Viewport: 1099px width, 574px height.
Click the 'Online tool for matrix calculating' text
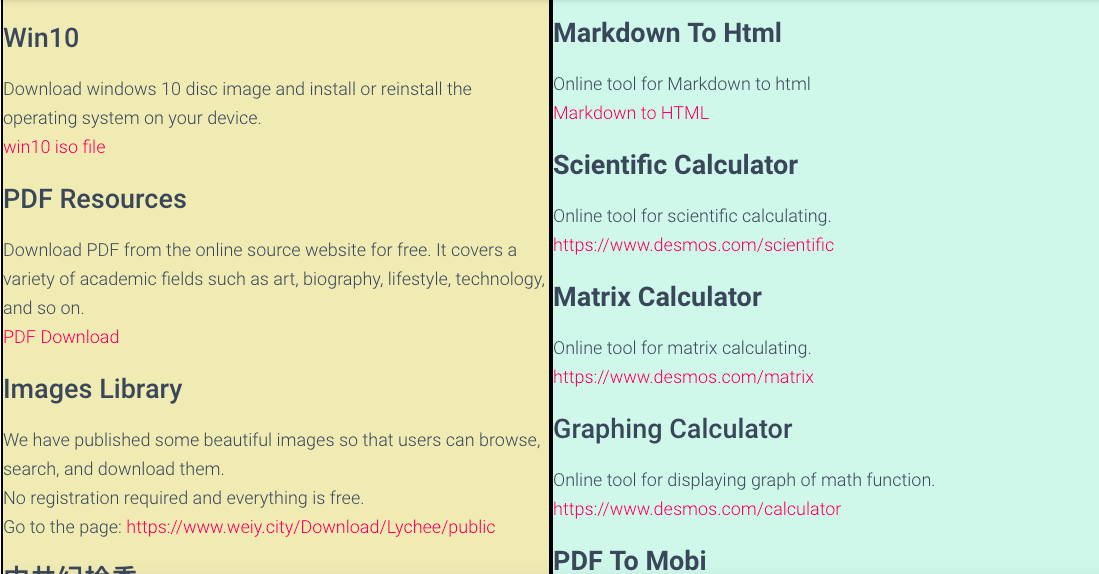click(682, 348)
